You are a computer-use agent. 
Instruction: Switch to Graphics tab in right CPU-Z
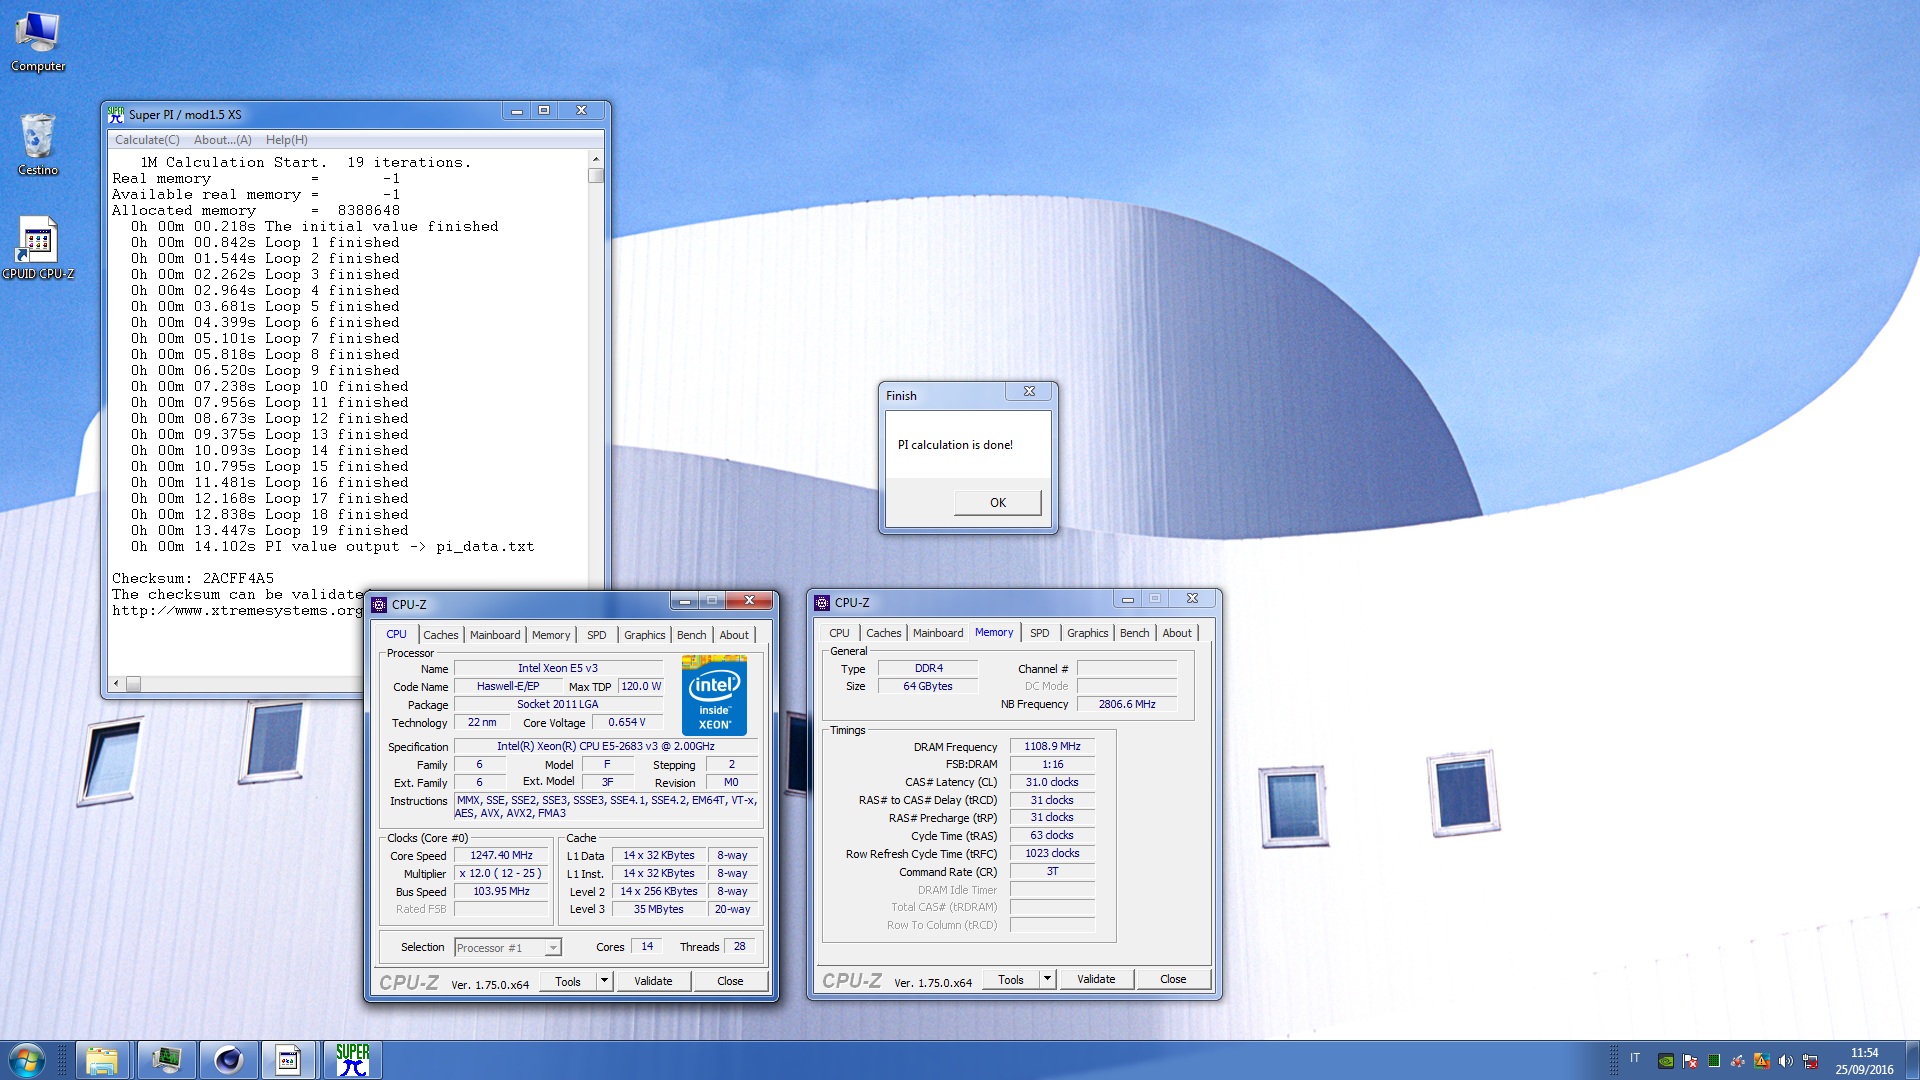[x=1087, y=633]
